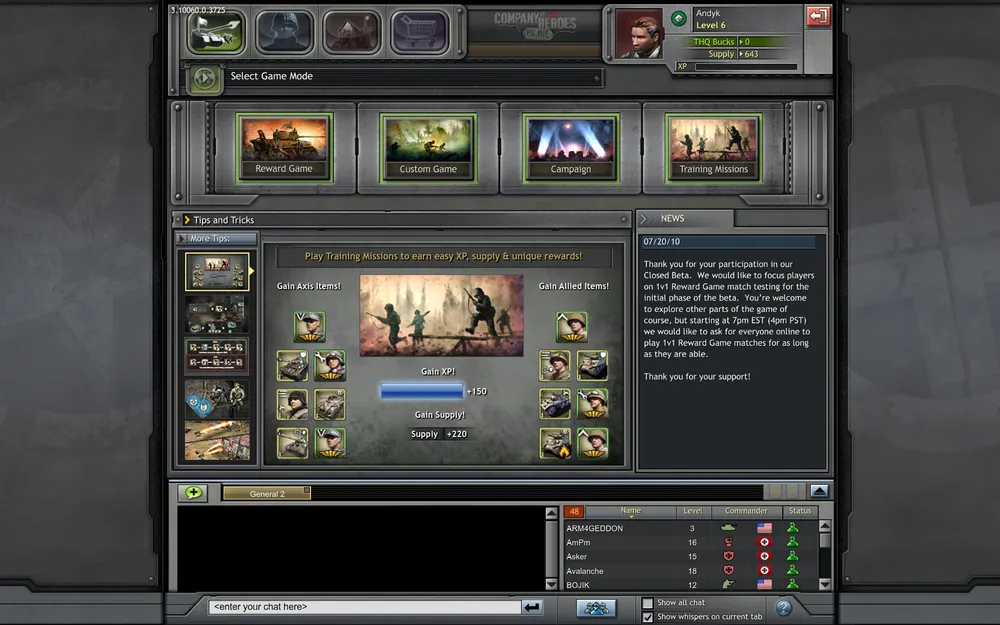
Task: Enable the Show all chat checkbox
Action: click(647, 603)
